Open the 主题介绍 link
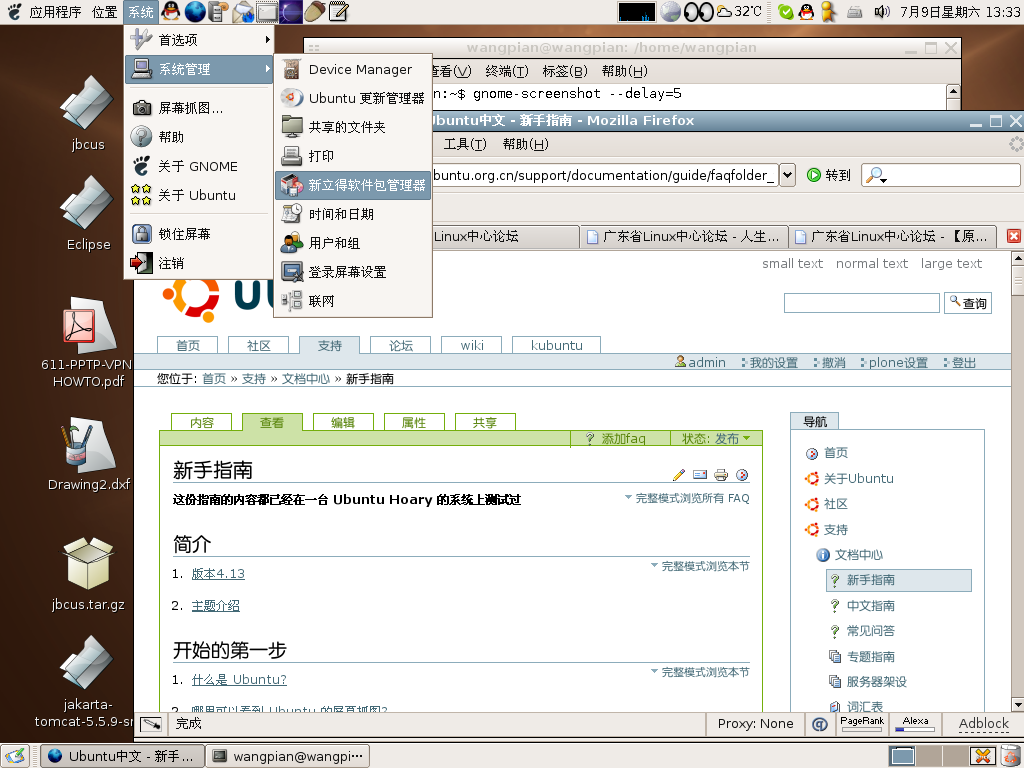The image size is (1024, 768). 216,605
